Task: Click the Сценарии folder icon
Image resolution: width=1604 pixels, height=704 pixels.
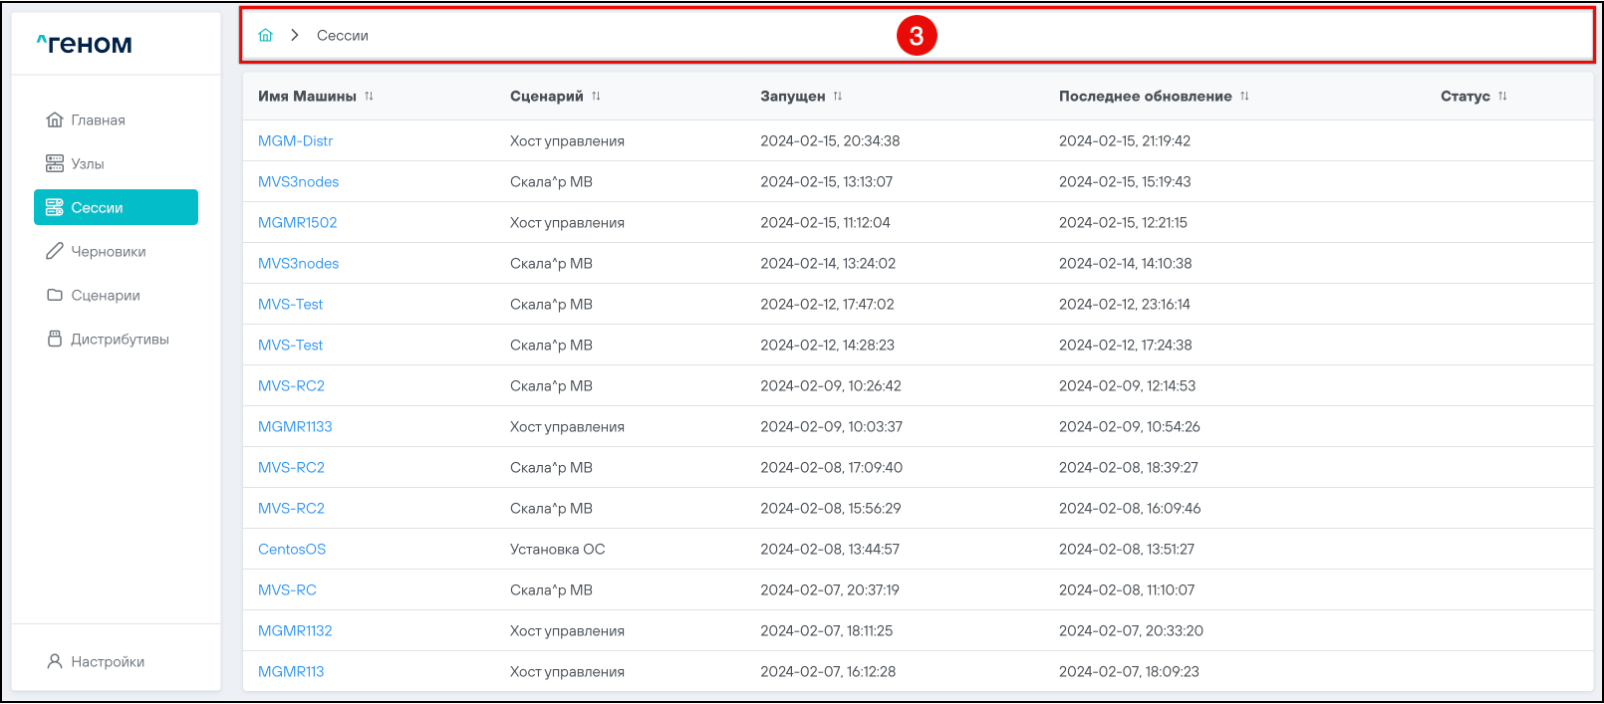Action: click(x=55, y=295)
